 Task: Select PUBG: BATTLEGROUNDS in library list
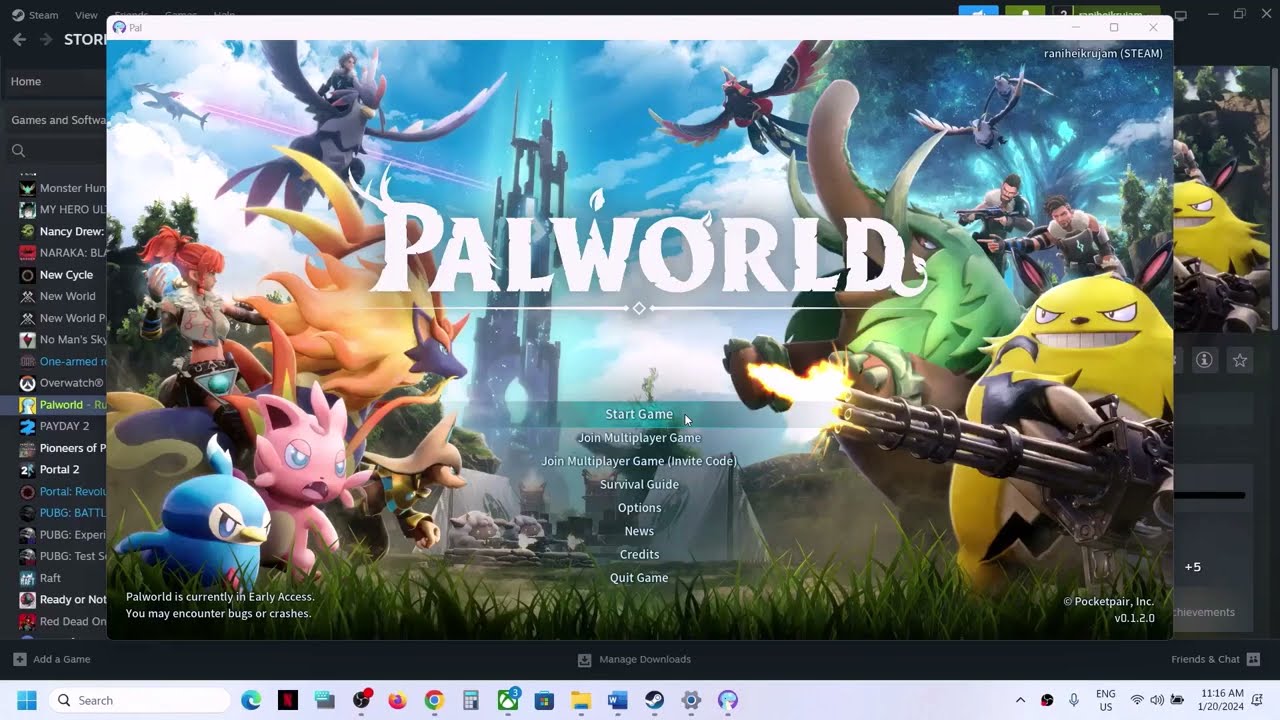(x=63, y=513)
